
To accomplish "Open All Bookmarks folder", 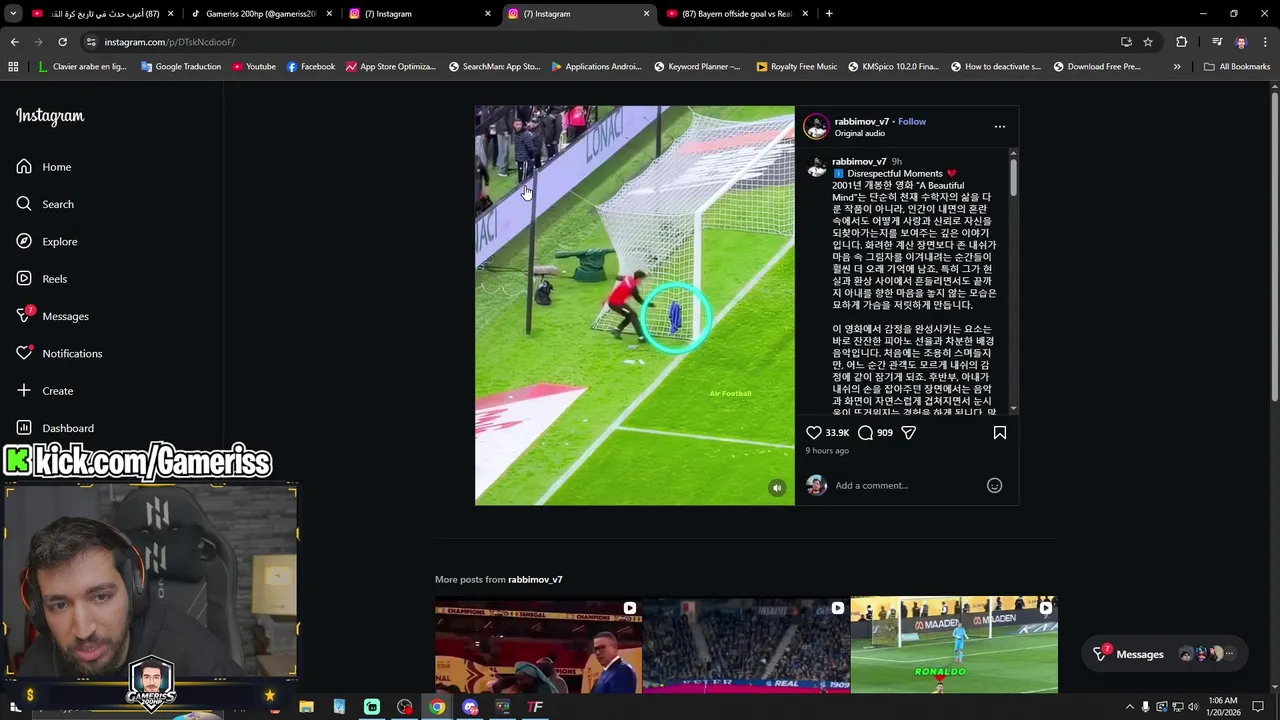I will pos(1237,67).
